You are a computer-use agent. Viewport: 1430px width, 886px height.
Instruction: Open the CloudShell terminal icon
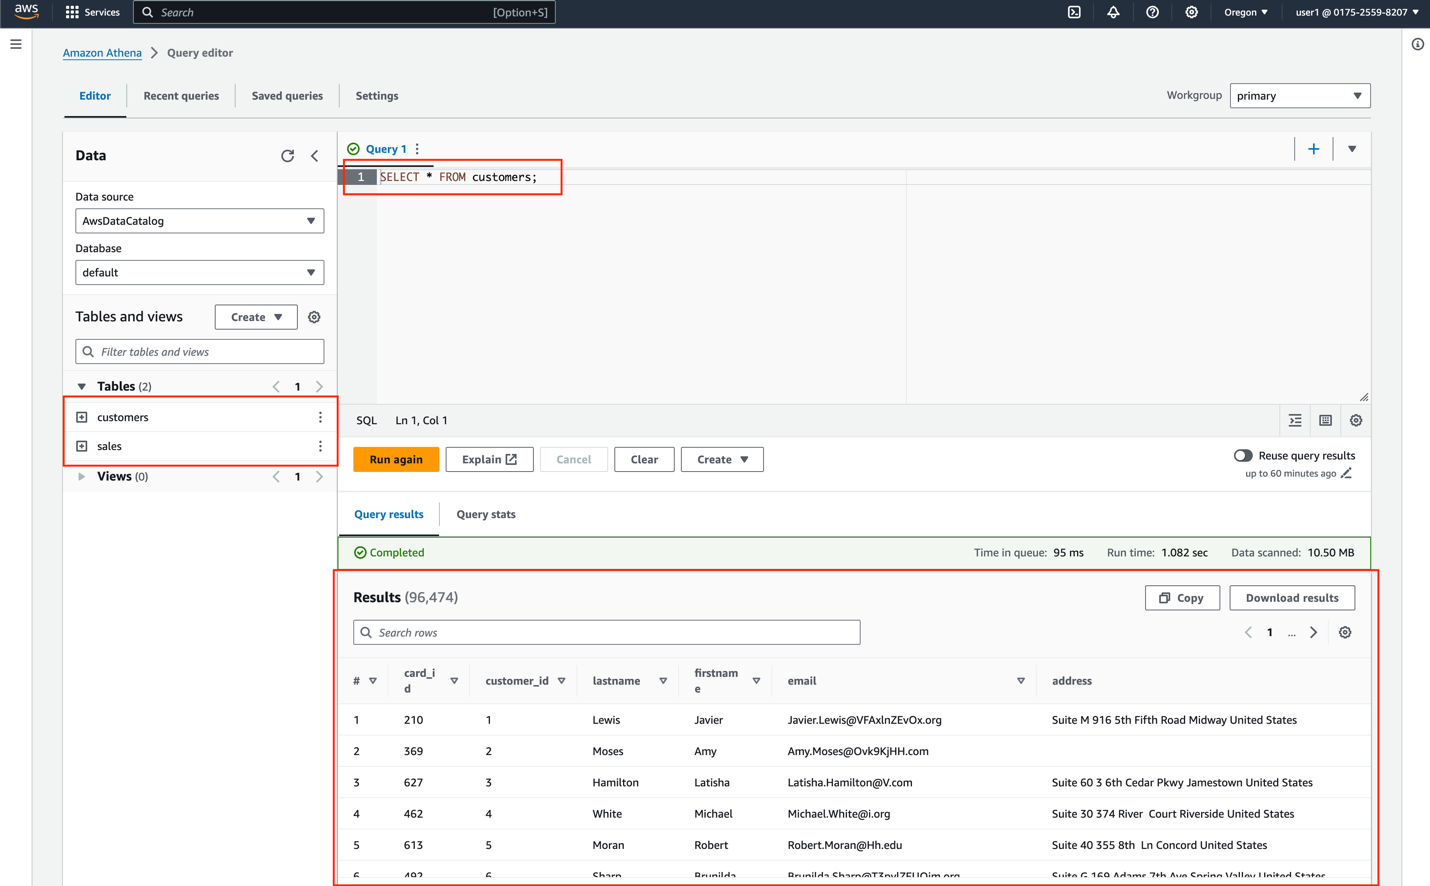click(x=1073, y=12)
